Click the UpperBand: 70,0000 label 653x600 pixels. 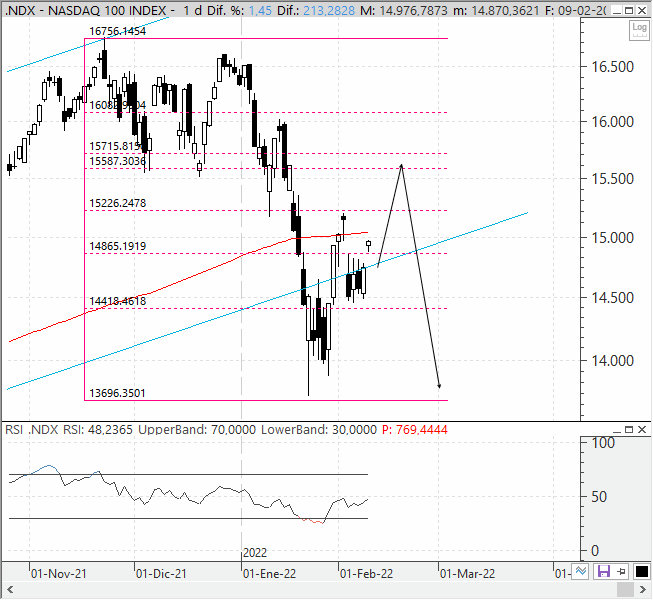[197, 430]
